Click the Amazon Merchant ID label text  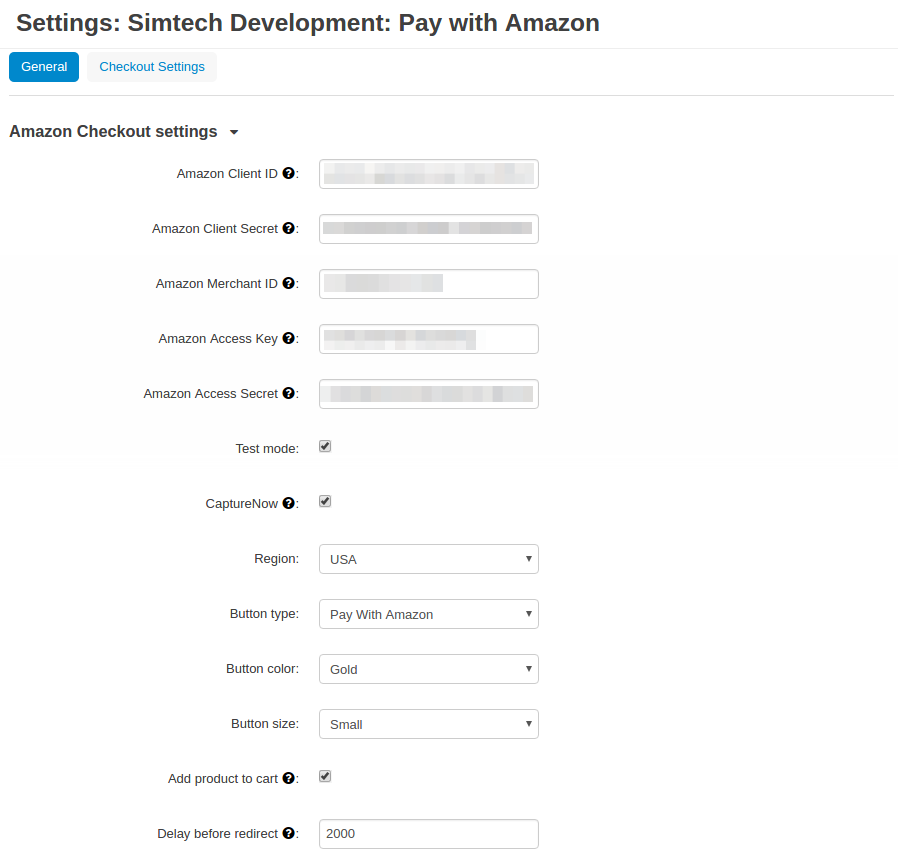click(216, 283)
